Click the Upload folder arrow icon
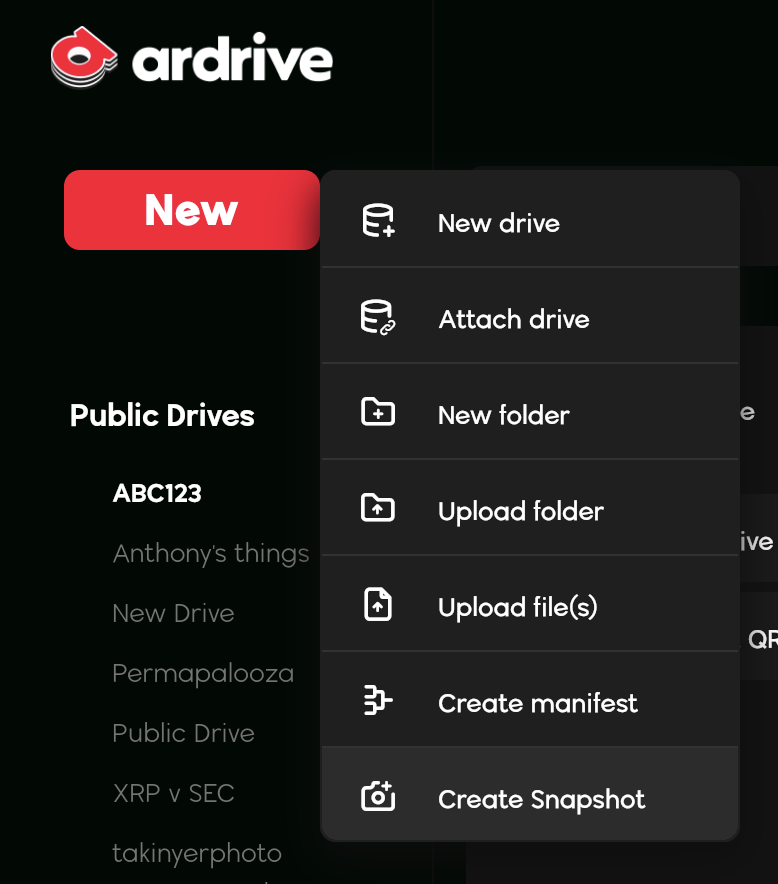 [x=378, y=508]
